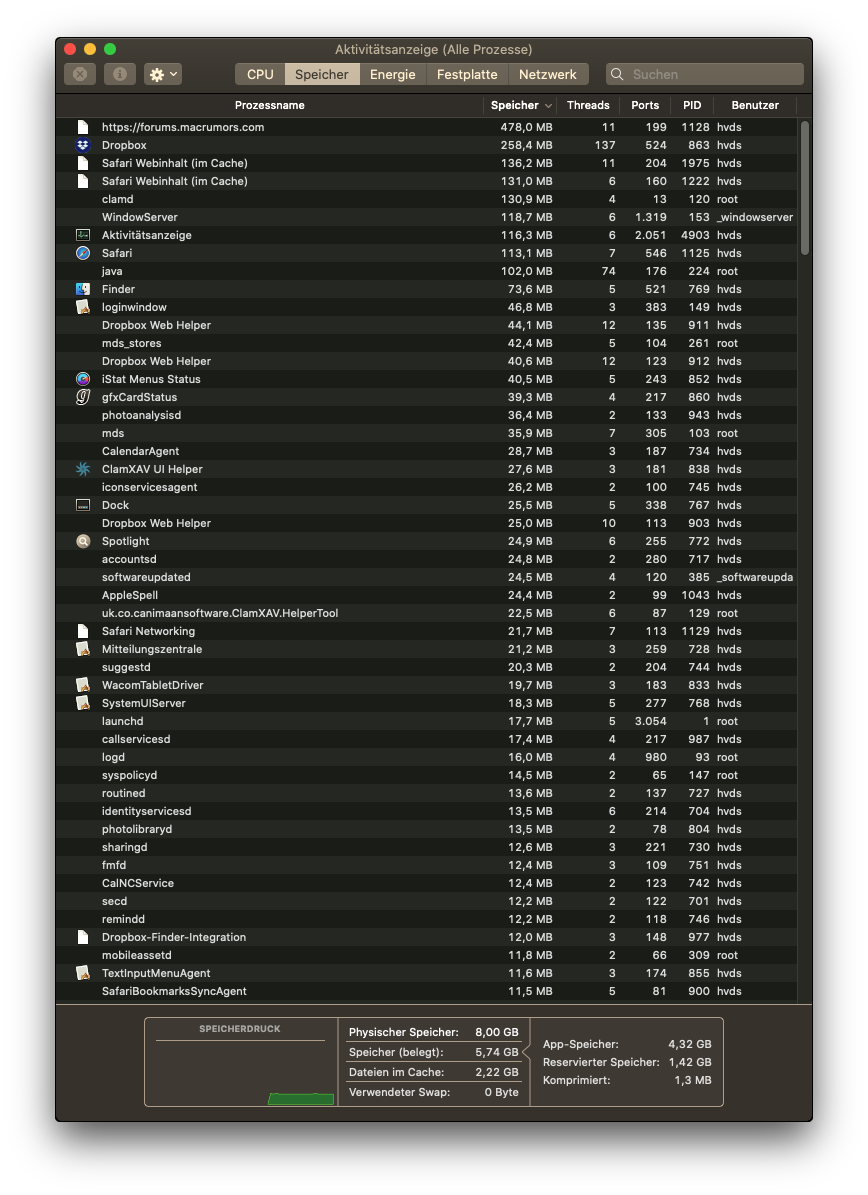Select uk.co.canimaansoftware.ClamXAV.HelperTool row
This screenshot has width=868, height=1195.
tap(427, 614)
